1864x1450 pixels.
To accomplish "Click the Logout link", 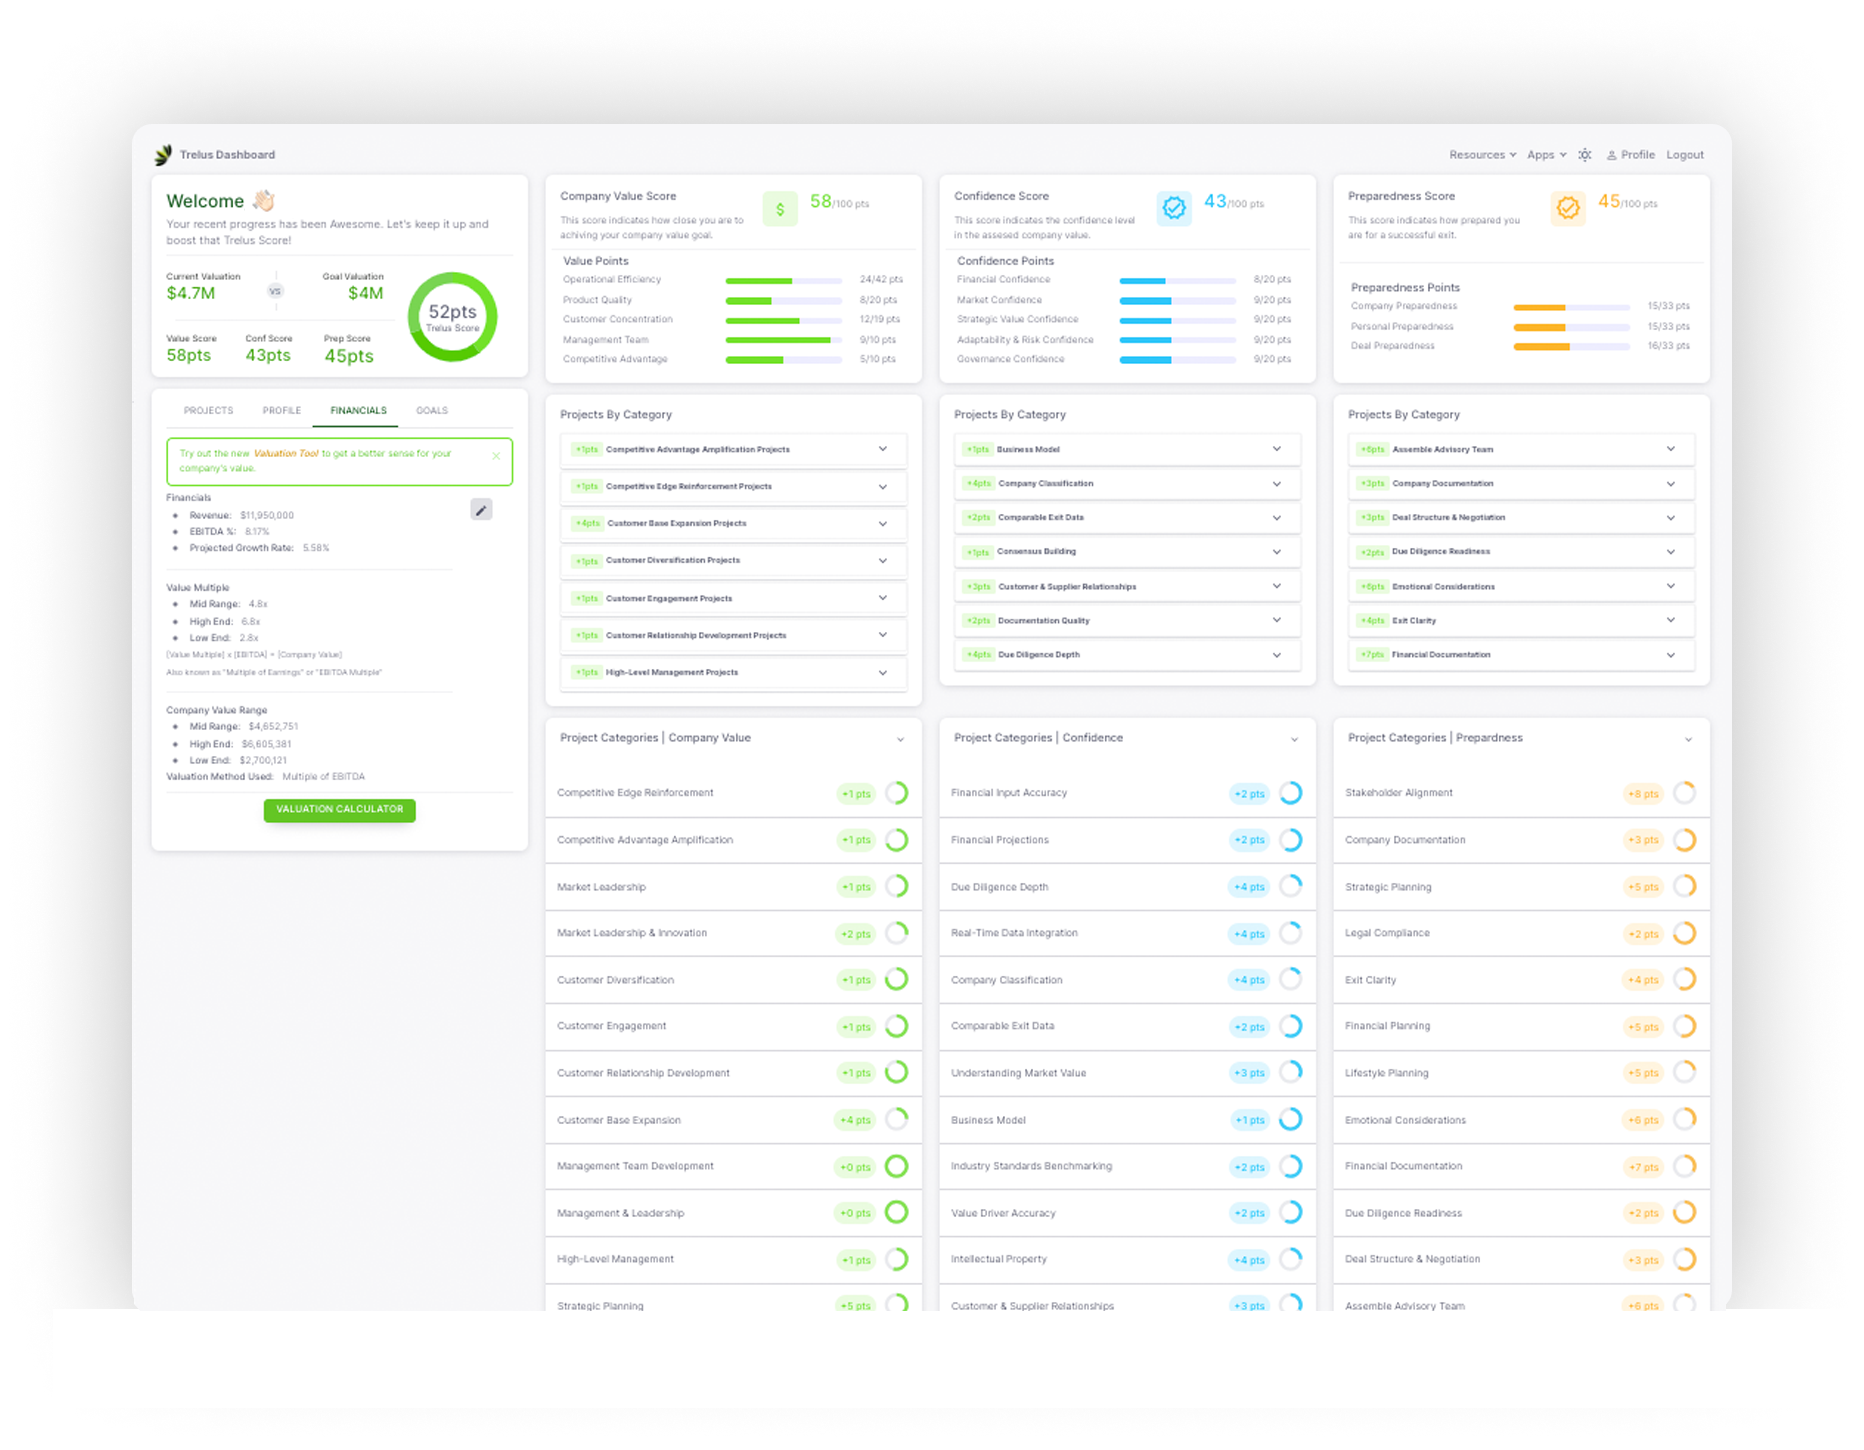I will (x=1685, y=155).
